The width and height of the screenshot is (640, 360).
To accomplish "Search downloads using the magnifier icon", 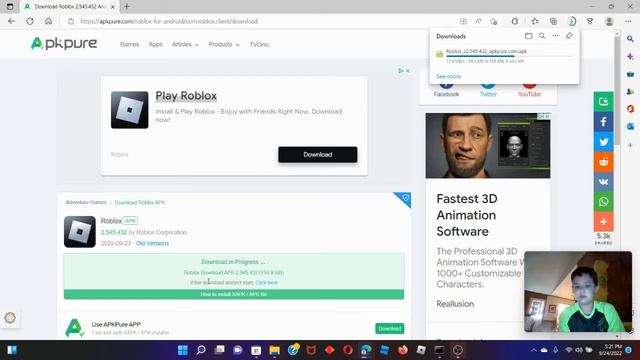I will click(542, 36).
